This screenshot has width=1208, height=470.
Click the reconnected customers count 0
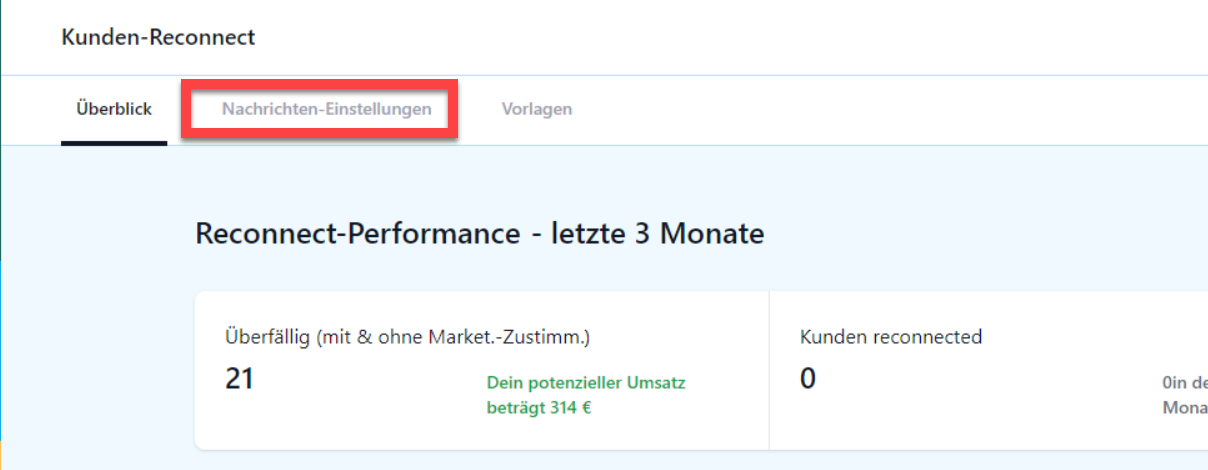808,379
